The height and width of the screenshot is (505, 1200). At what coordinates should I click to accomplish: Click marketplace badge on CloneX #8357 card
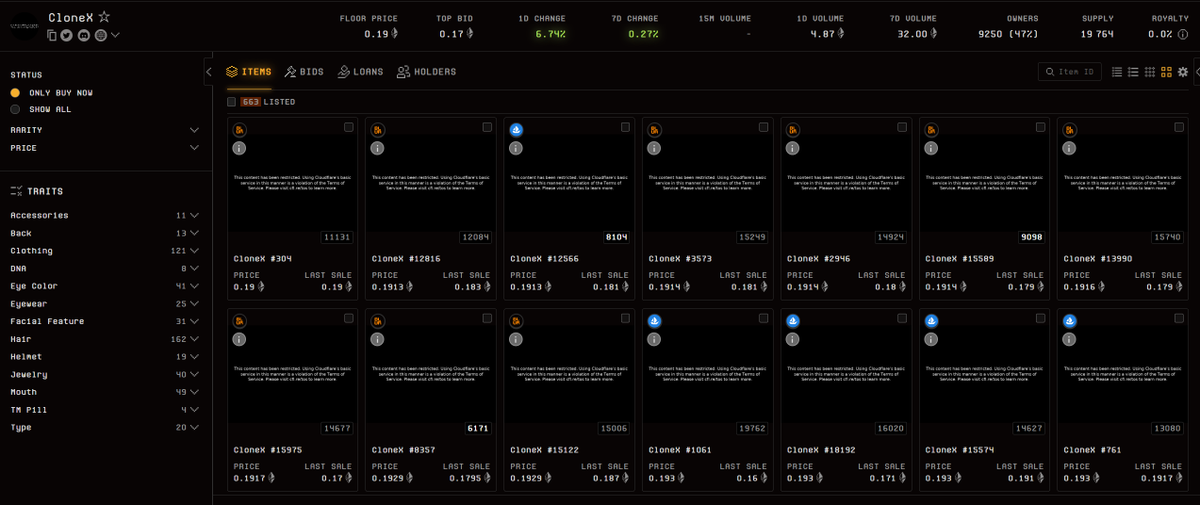378,321
